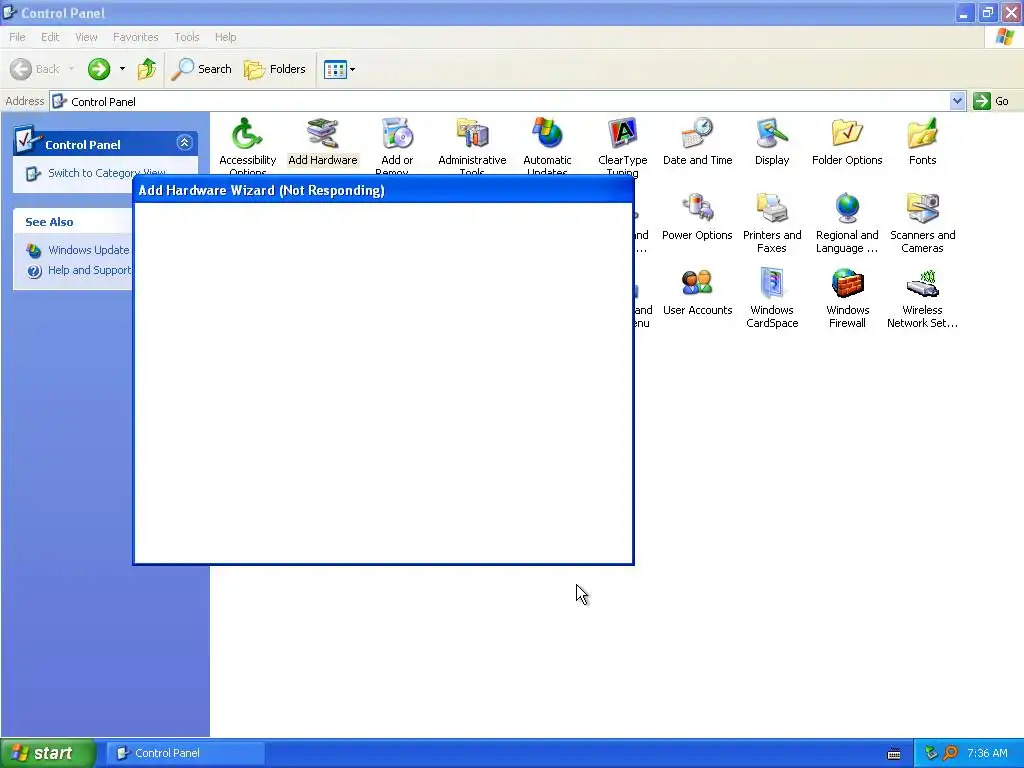Select Control Panel taskbar button
This screenshot has width=1024, height=768.
185,753
